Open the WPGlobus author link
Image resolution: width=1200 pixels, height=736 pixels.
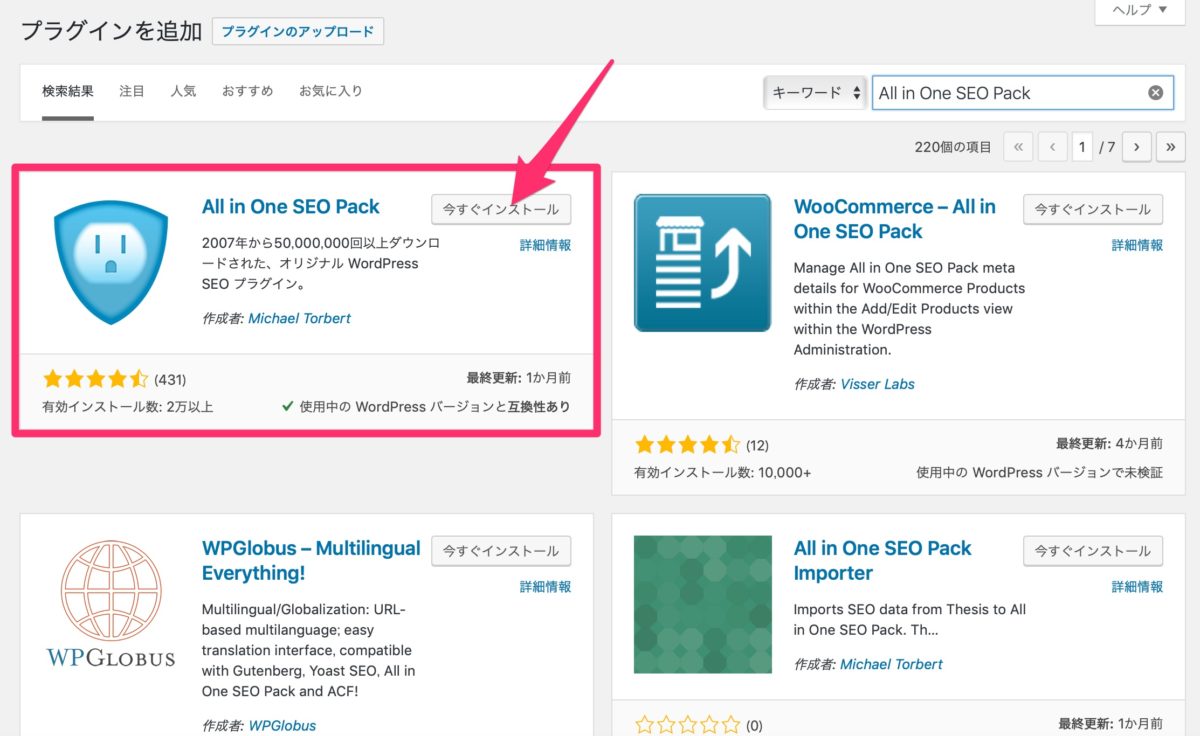pyautogui.click(x=282, y=726)
